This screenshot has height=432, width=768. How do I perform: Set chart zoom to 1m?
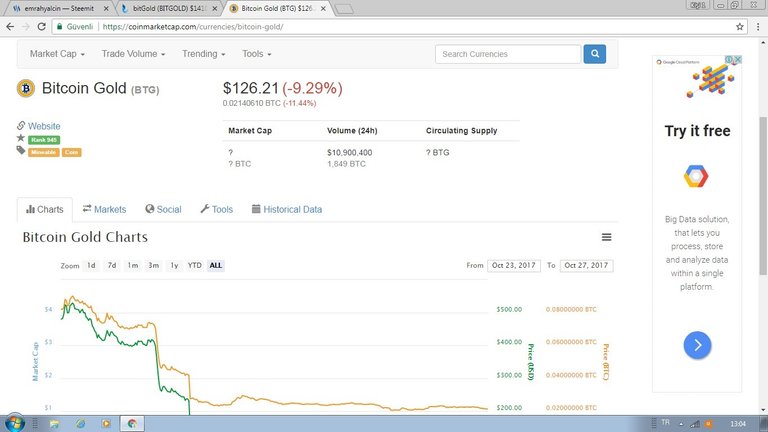tap(133, 265)
